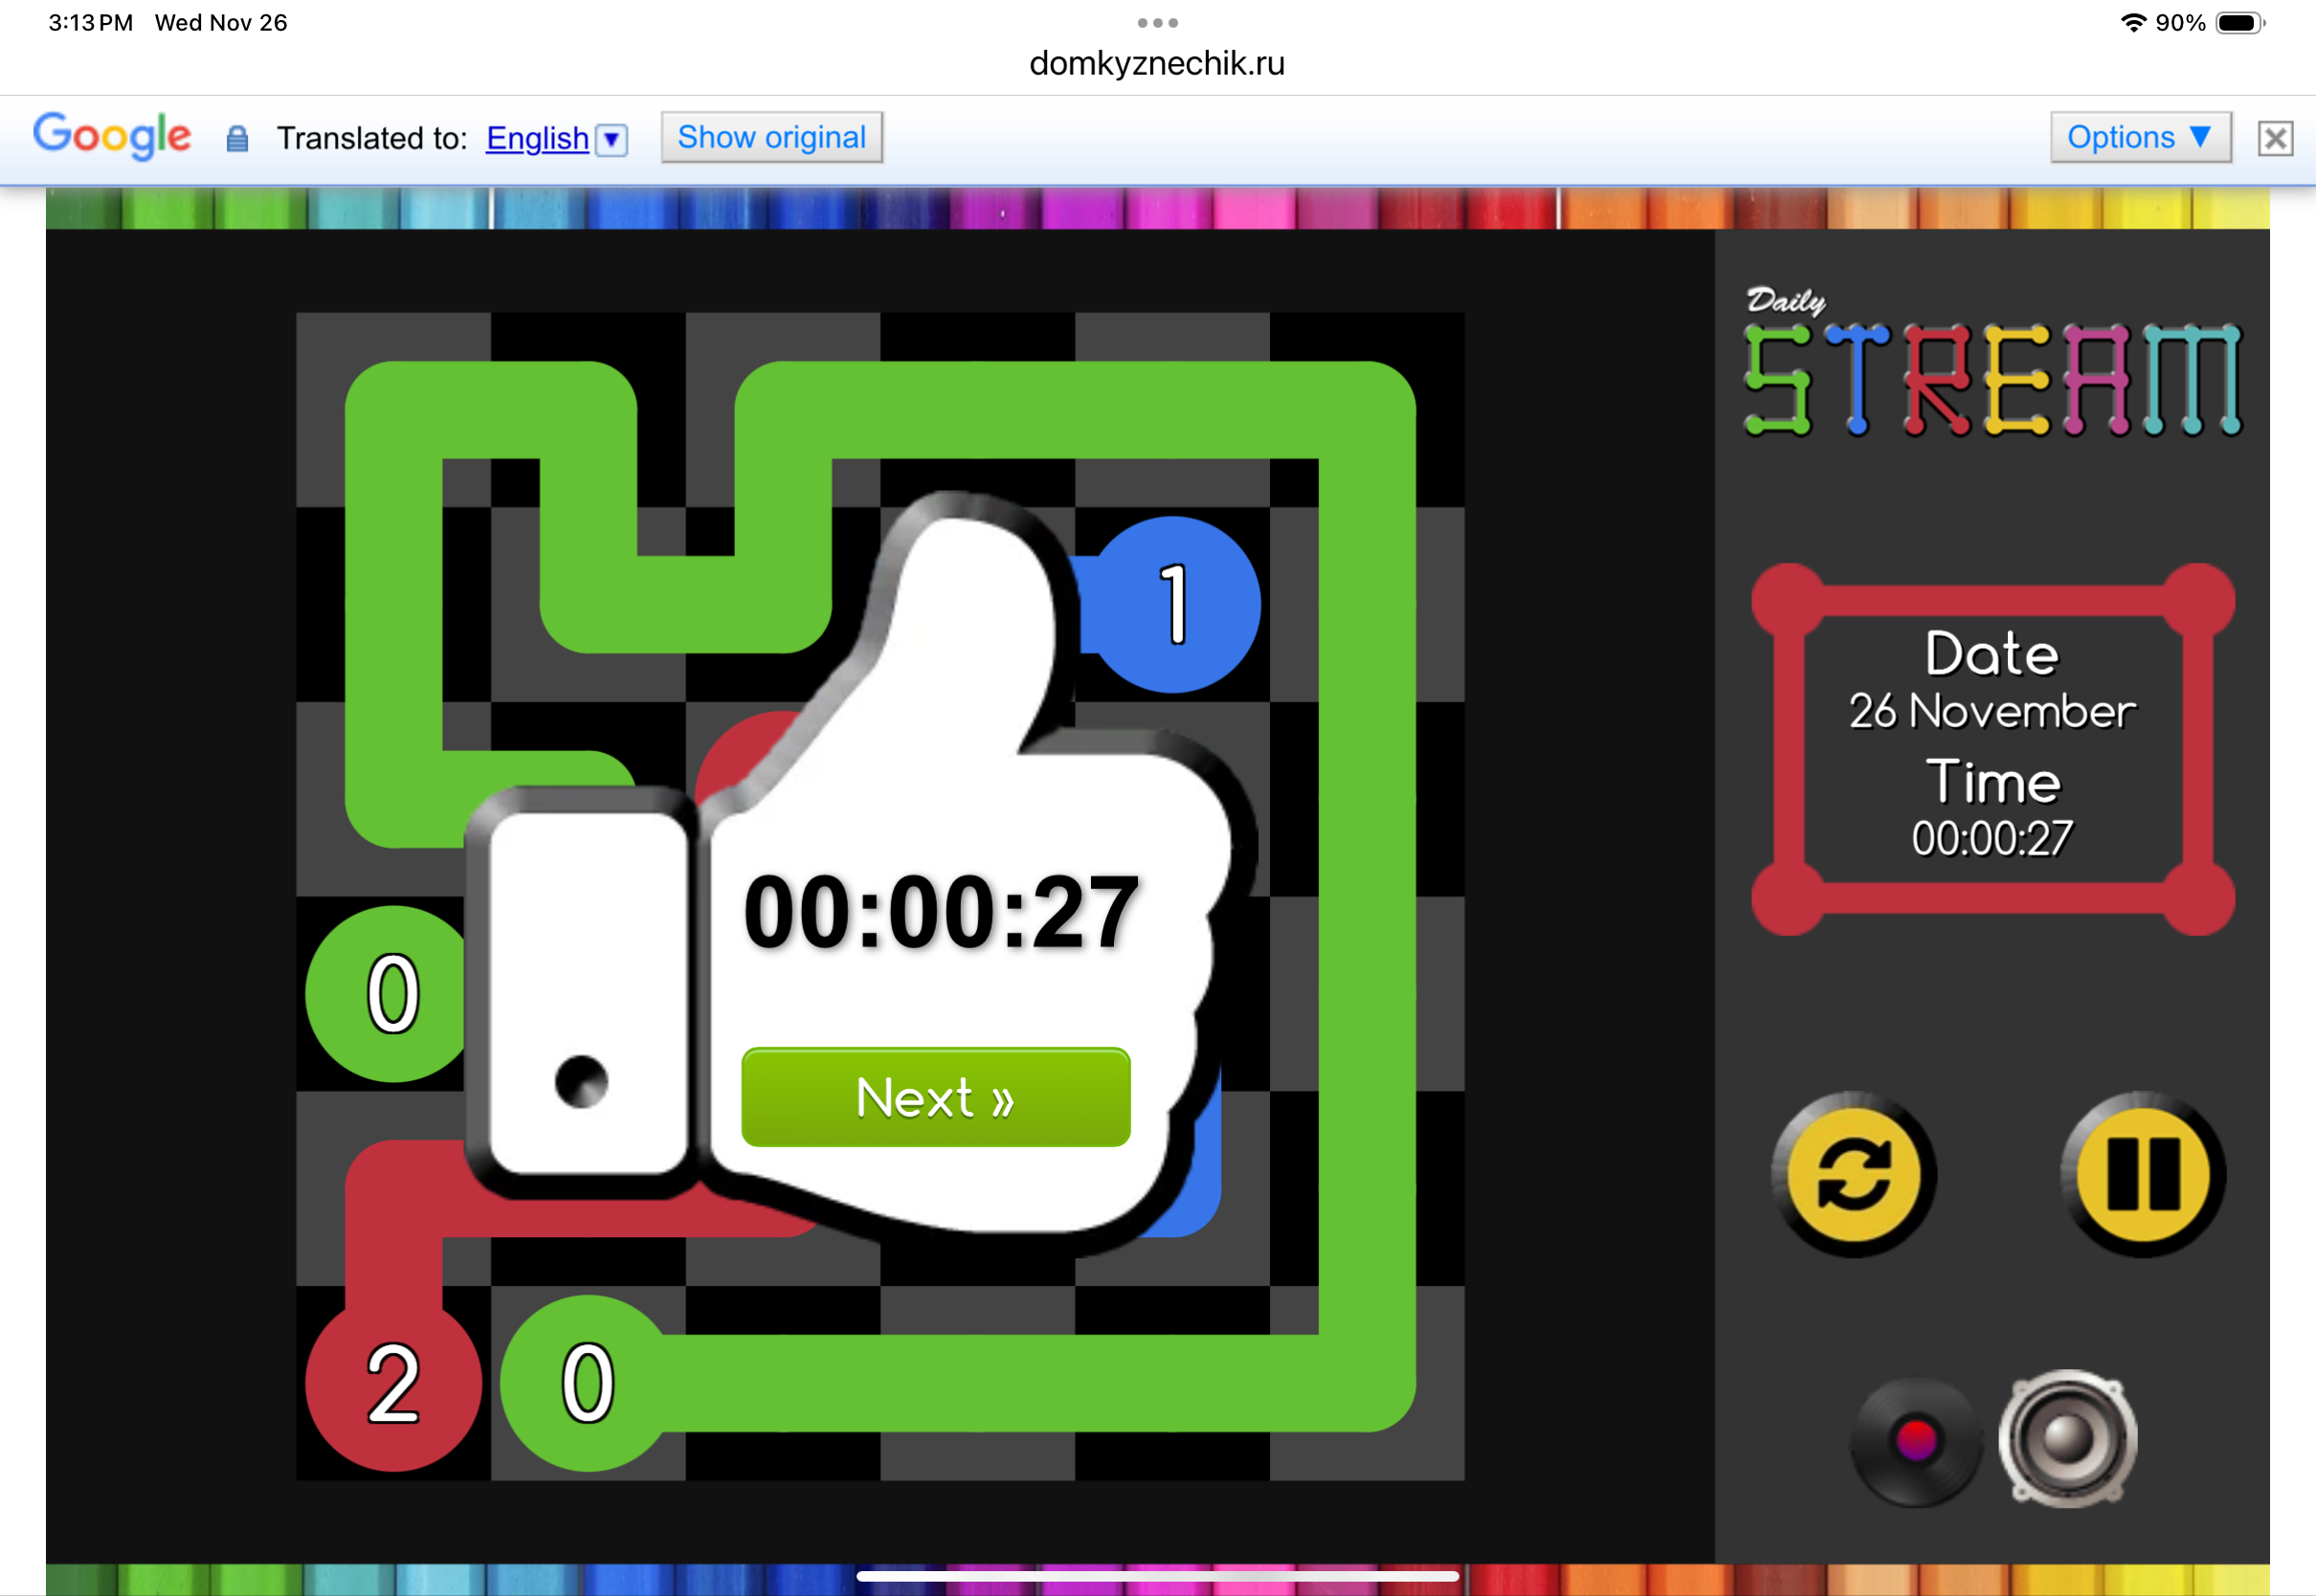This screenshot has width=2316, height=1596.
Task: Close the Google Translate bar
Action: (2275, 138)
